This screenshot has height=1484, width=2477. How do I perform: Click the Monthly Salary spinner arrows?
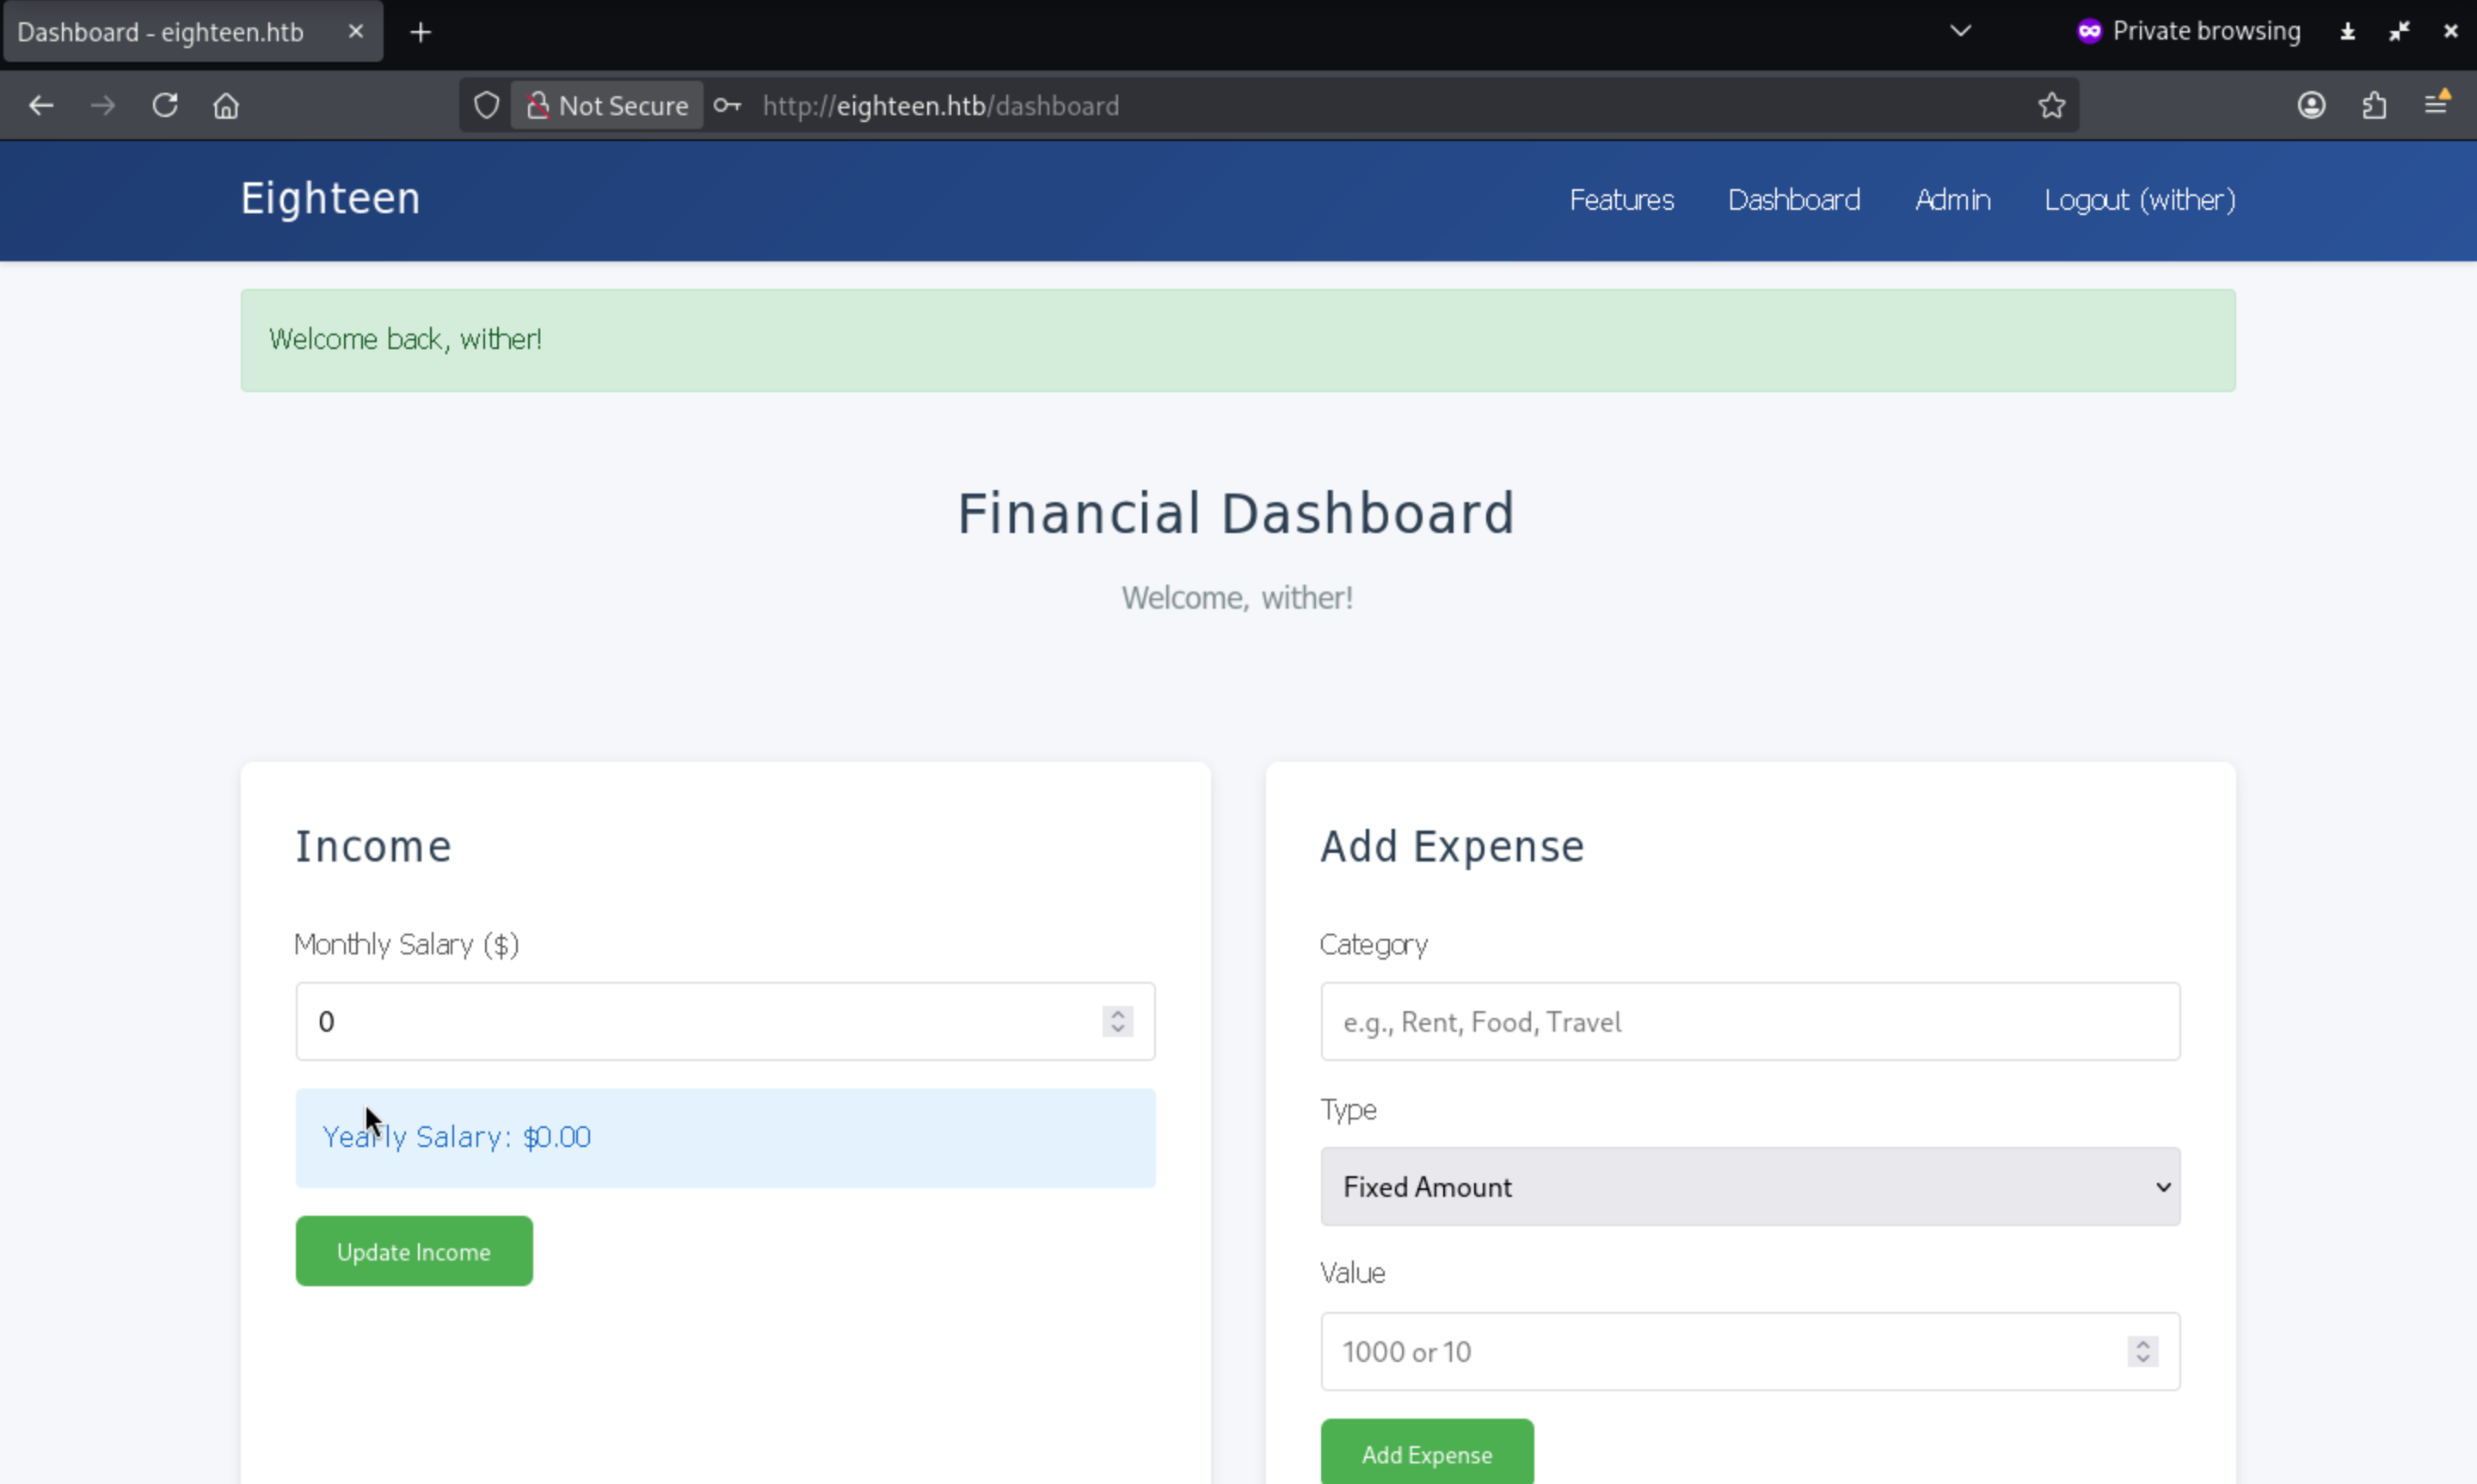[1117, 1021]
